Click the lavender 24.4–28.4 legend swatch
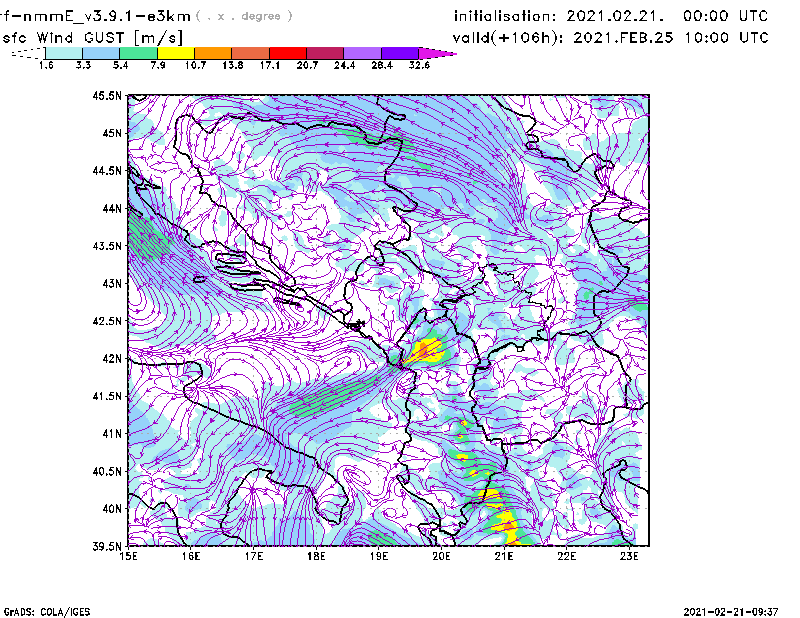Image resolution: width=800 pixels, height=618 pixels. [x=363, y=53]
